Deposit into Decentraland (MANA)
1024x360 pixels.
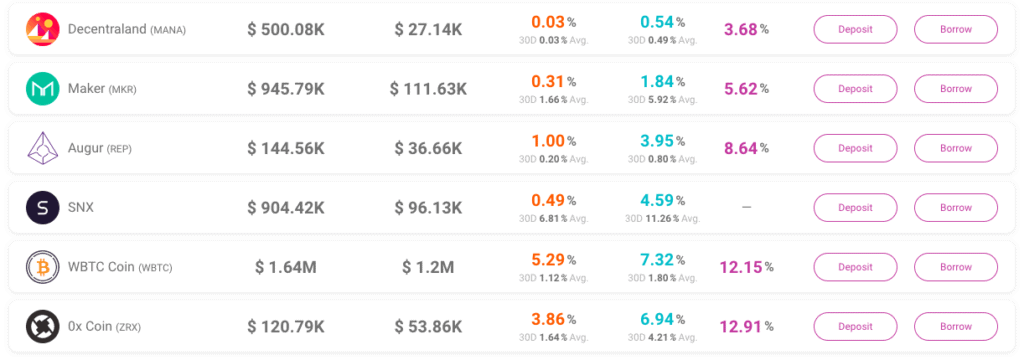(x=856, y=29)
